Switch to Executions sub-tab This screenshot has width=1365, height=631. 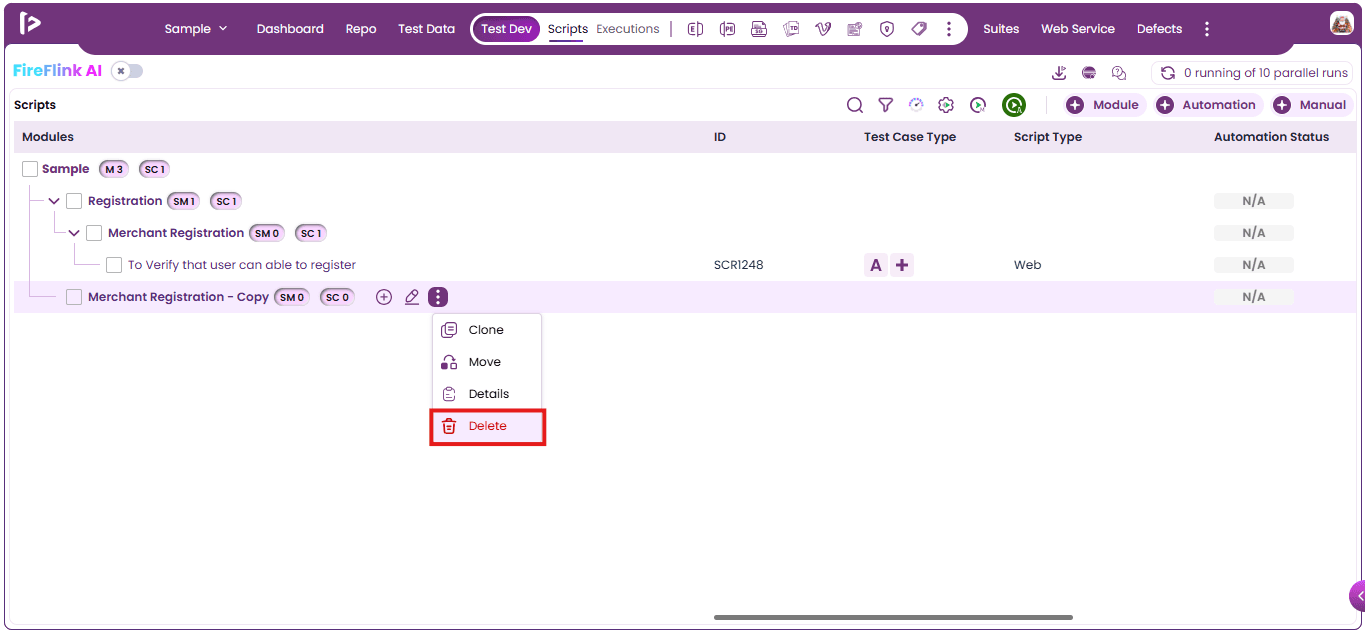pos(628,29)
